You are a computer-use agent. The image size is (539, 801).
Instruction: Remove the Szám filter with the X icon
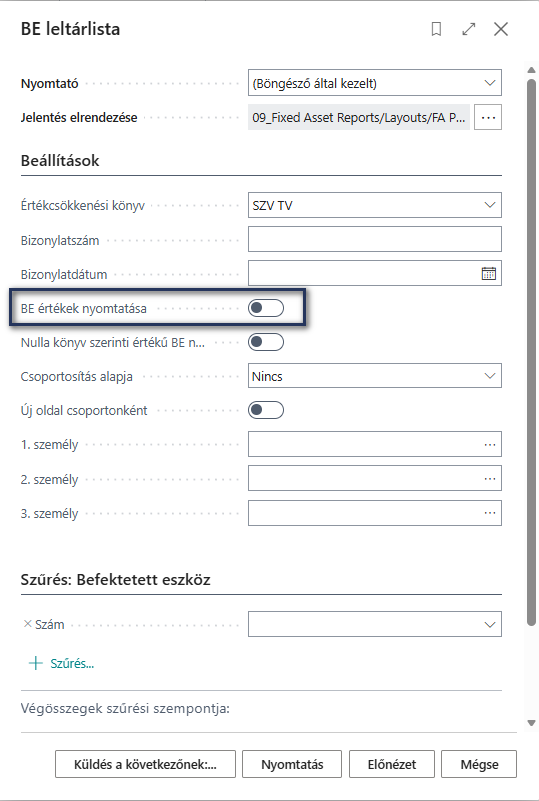point(28,624)
